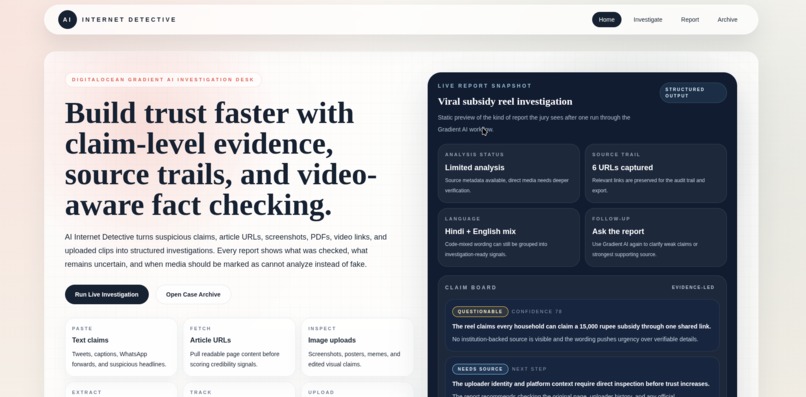Viewport: 806px width, 397px height.
Task: Select the DigitalOcean Gradient AI Investigation Desk pill
Action: pos(163,80)
